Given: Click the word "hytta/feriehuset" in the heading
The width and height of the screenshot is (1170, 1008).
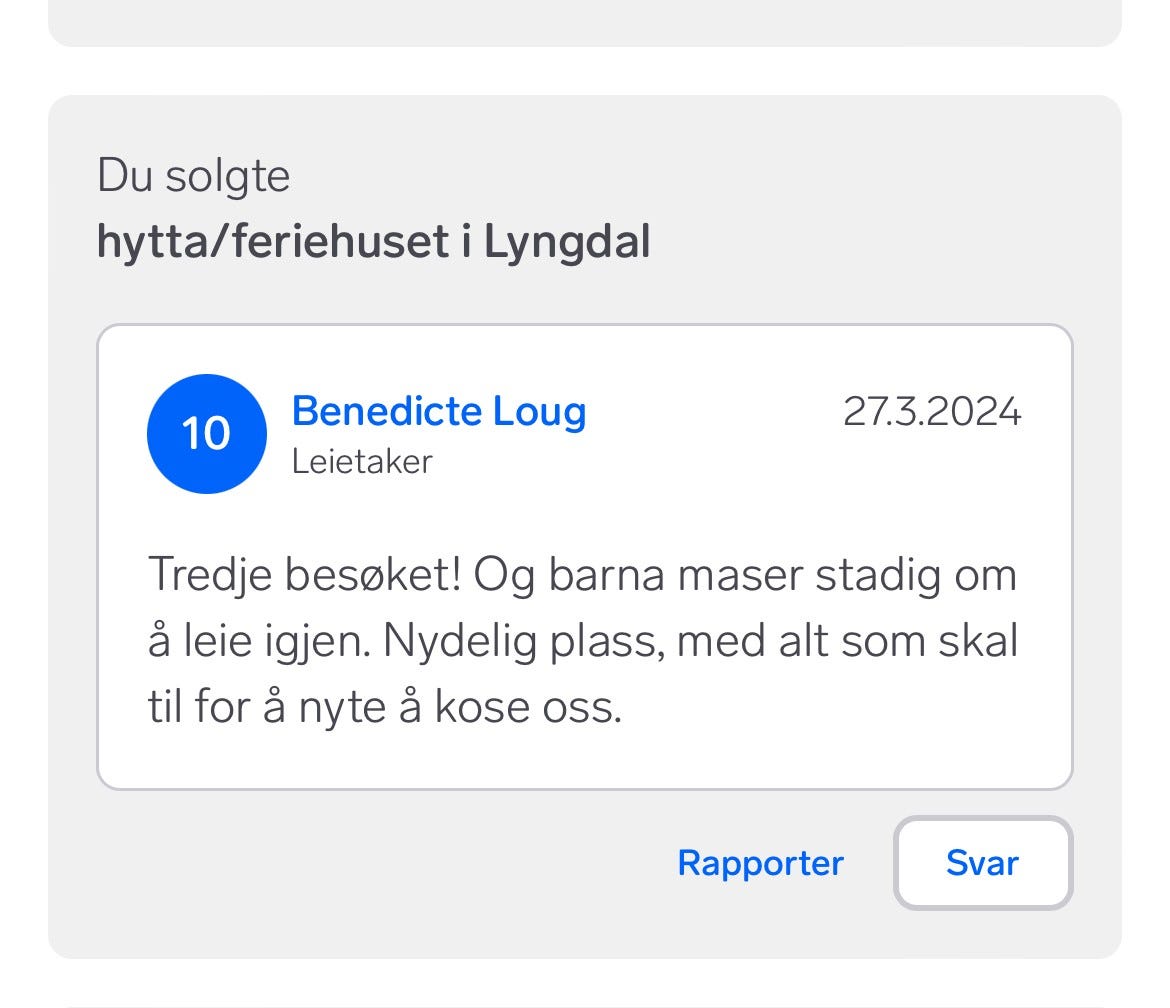Looking at the screenshot, I should point(272,242).
